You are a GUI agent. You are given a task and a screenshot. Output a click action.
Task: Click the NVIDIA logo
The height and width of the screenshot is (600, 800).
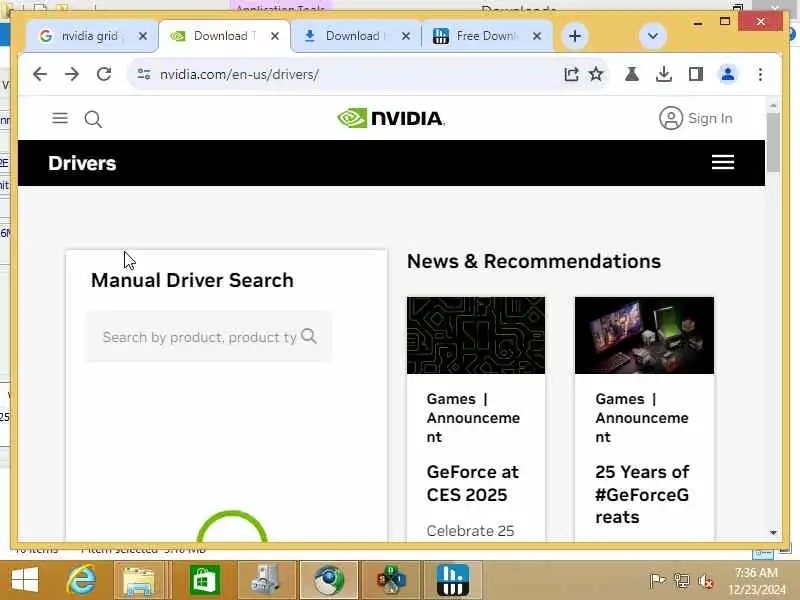pos(391,118)
